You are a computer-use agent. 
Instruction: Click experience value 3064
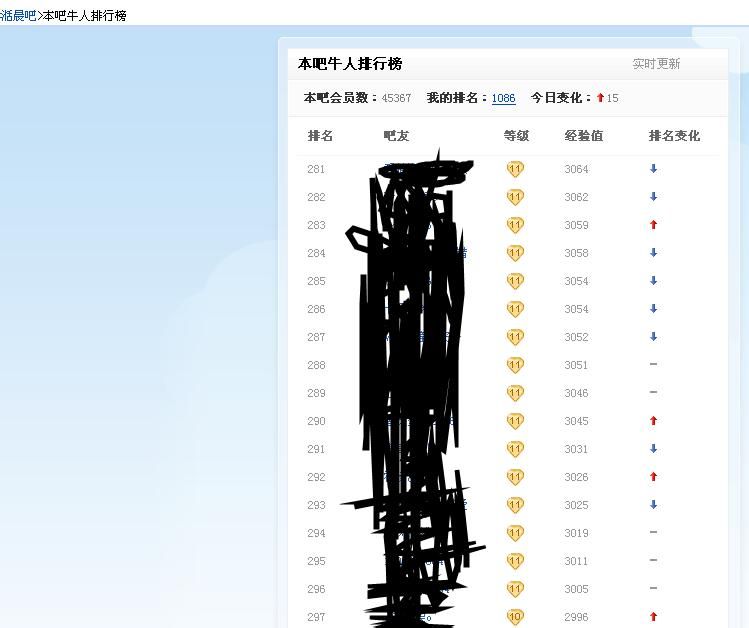point(577,169)
